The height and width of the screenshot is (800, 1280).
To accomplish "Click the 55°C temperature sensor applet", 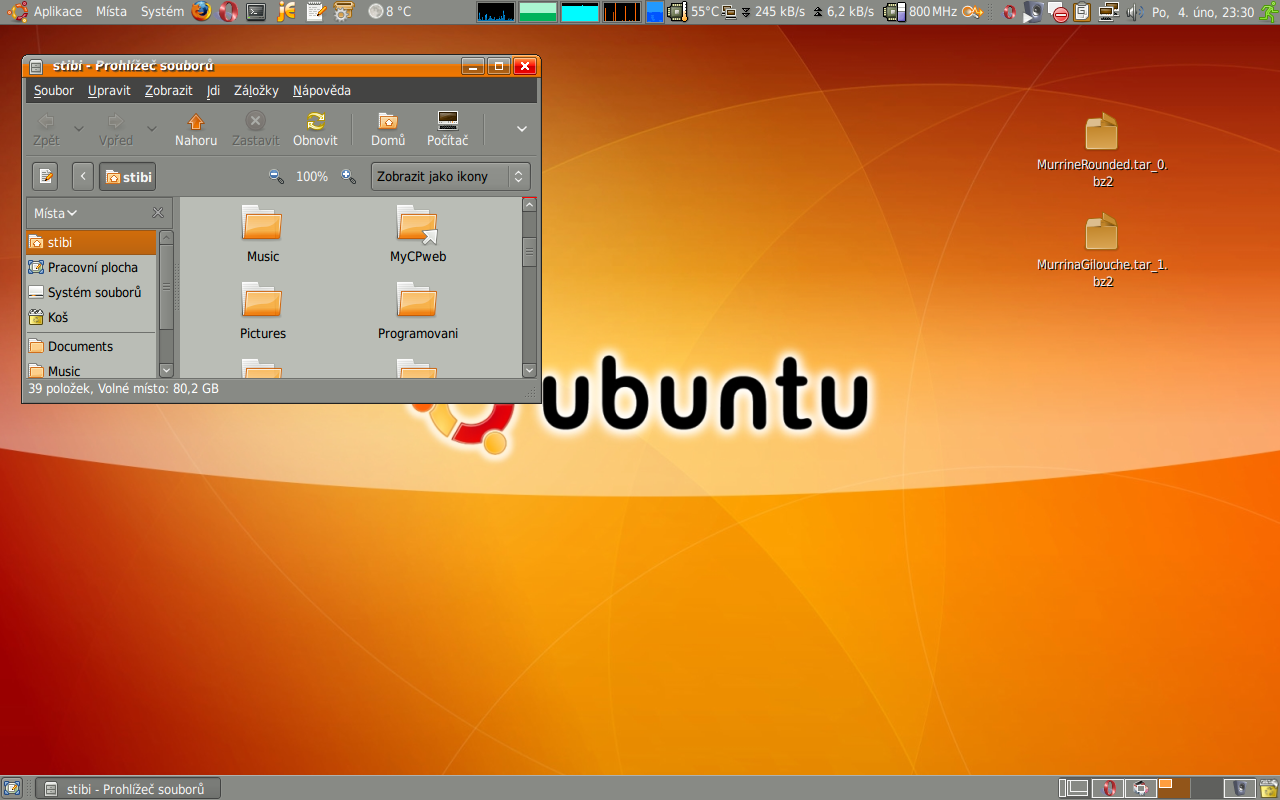I will click(x=693, y=12).
